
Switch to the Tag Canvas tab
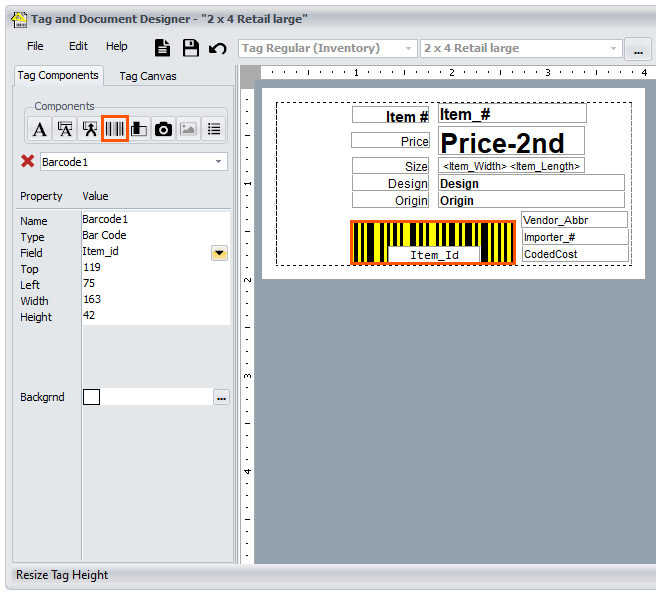coord(148,76)
